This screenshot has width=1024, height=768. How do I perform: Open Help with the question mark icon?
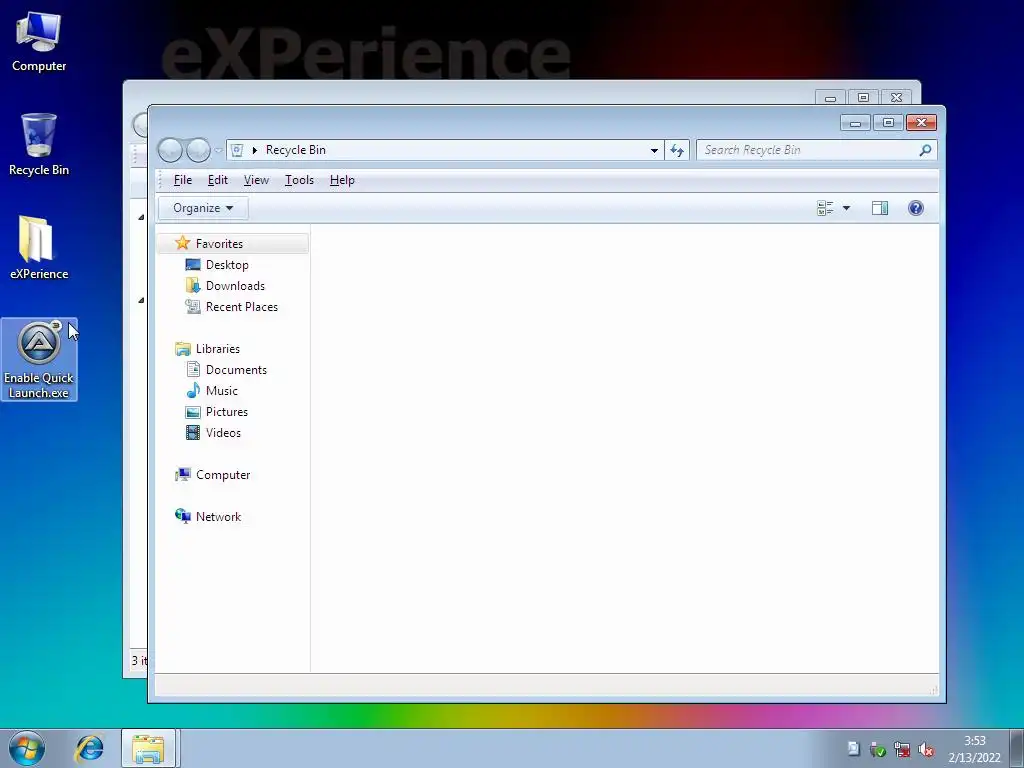[916, 208]
